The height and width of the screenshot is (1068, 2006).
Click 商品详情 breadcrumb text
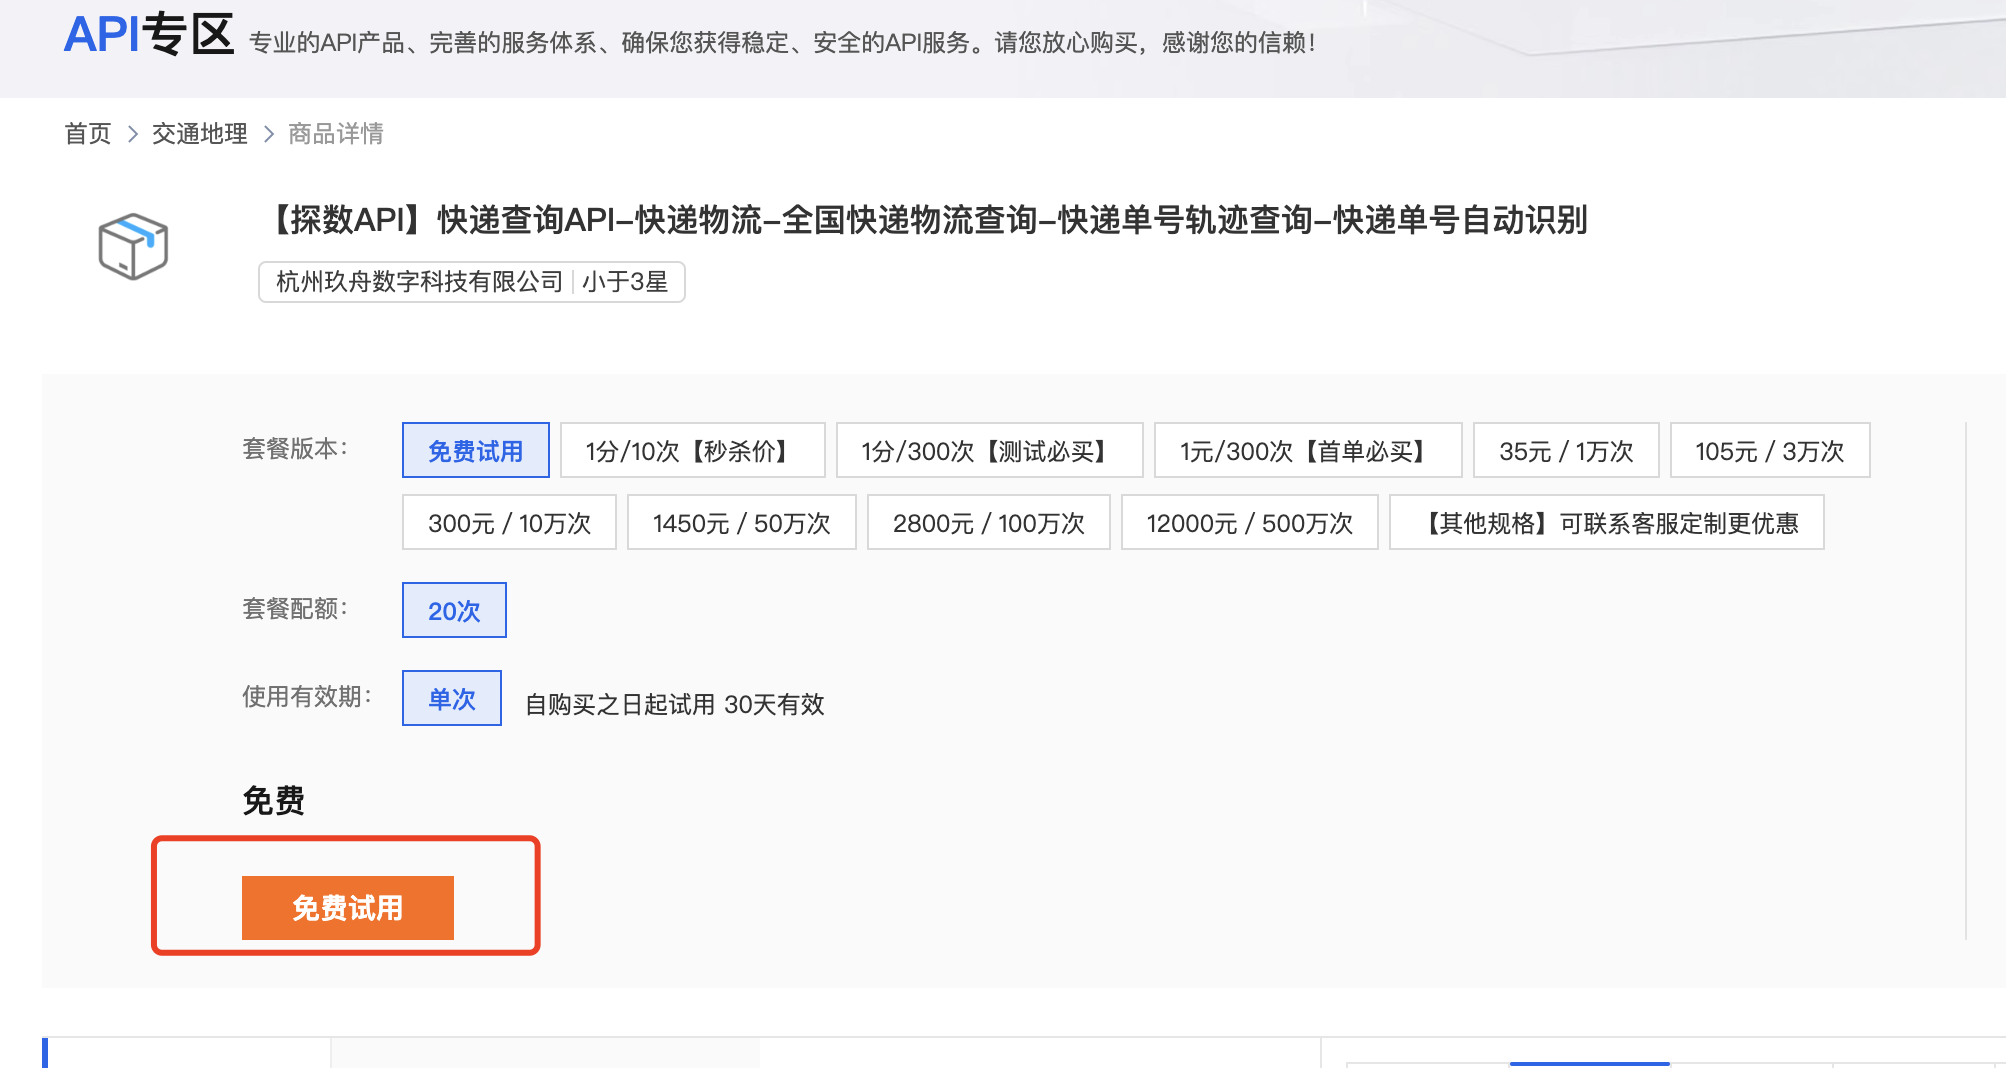[336, 134]
